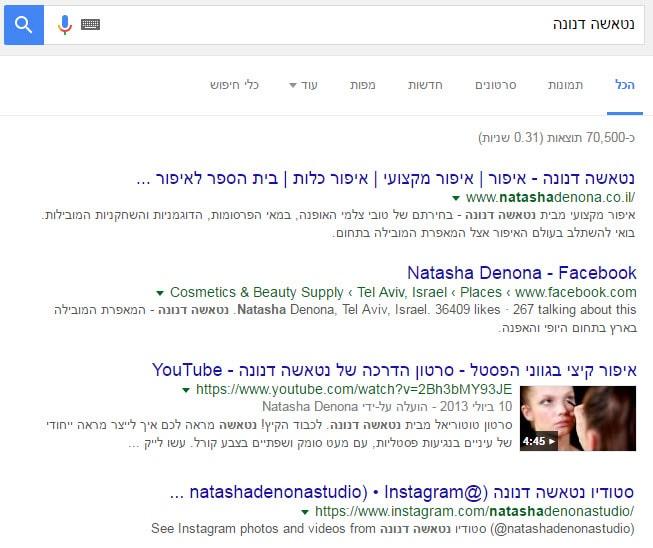Viewport: 653px width, 548px height.
Task: Open Natasha Denona - Facebook result
Action: pyautogui.click(x=522, y=273)
